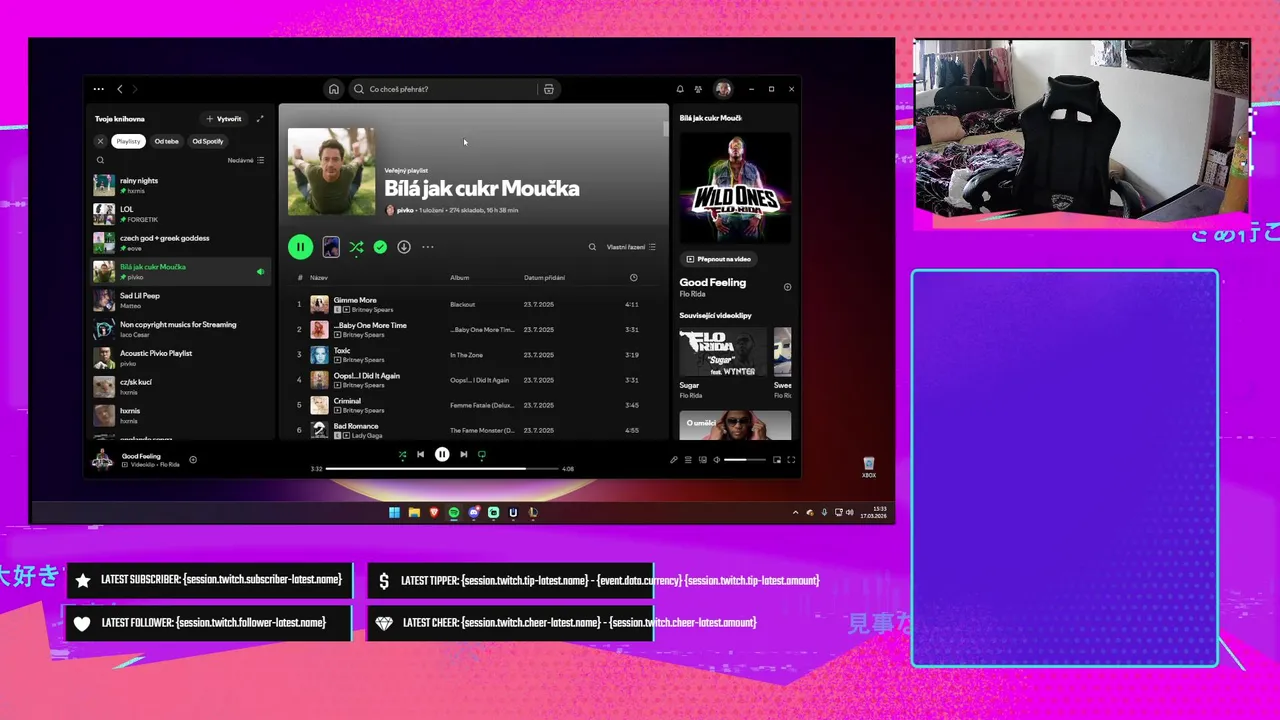Select the Od tebe filter chip
Image resolution: width=1280 pixels, height=720 pixels.
pos(166,141)
